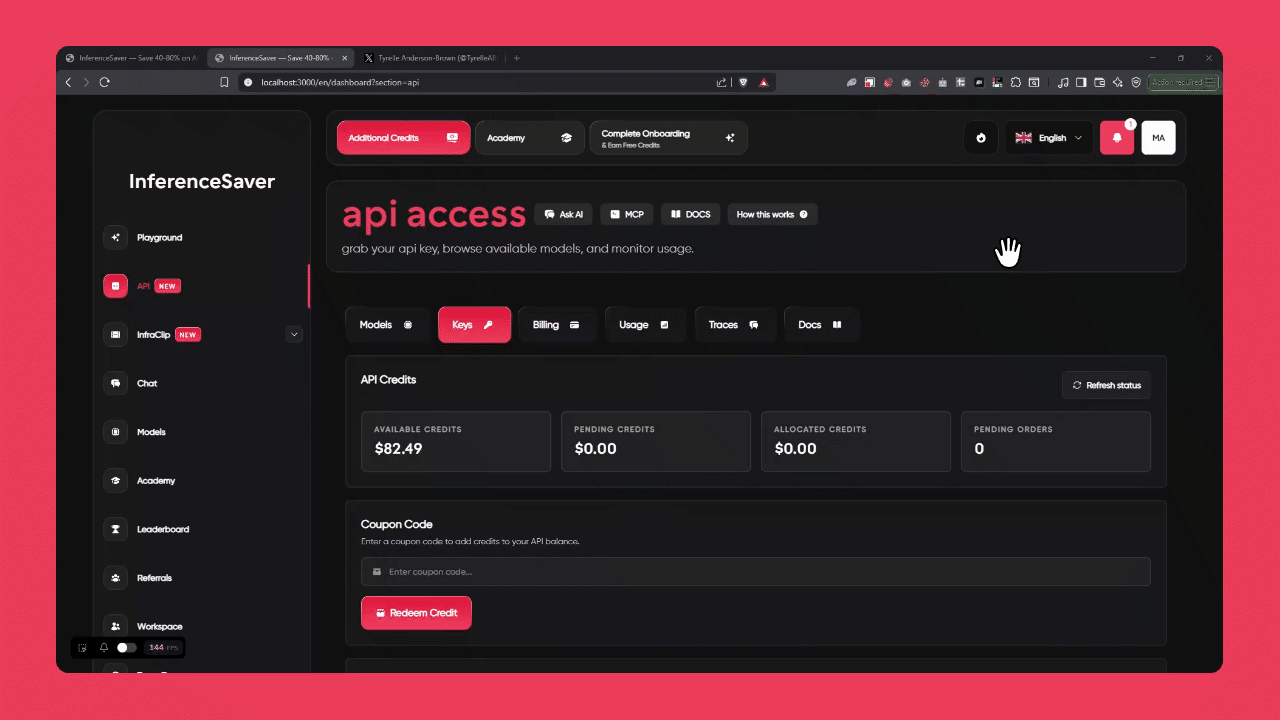Switch to the Usage tab
This screenshot has width=1280, height=720.
pyautogui.click(x=646, y=325)
